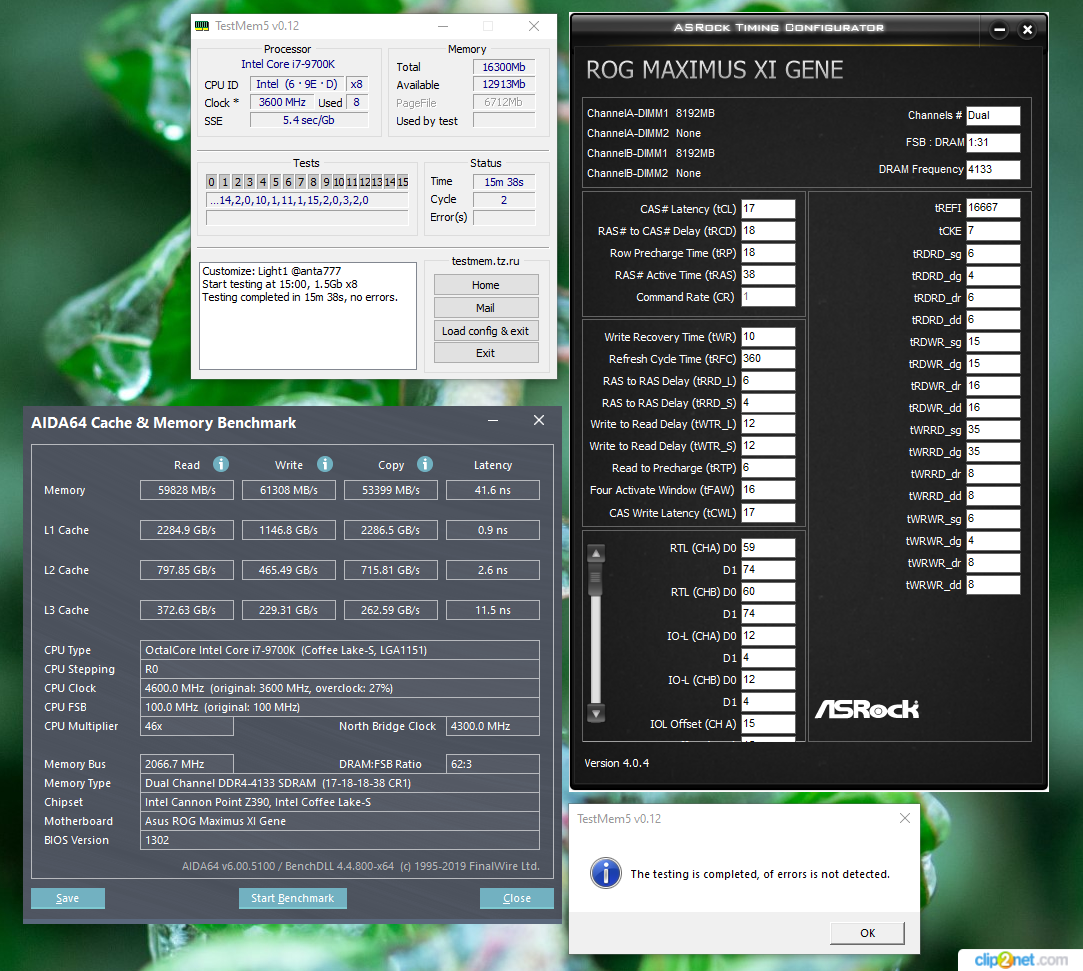Click the DRAM Frequency field showing 4133
This screenshot has width=1083, height=971.
coord(993,169)
